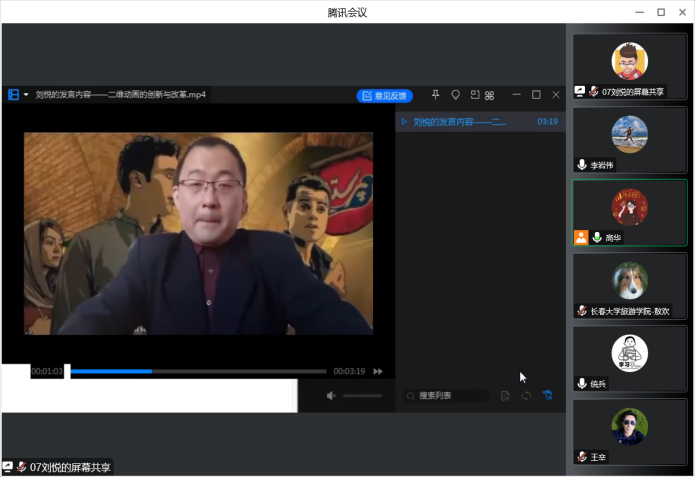Click the 腾讯会议 window title
695x477 pixels.
[347, 13]
